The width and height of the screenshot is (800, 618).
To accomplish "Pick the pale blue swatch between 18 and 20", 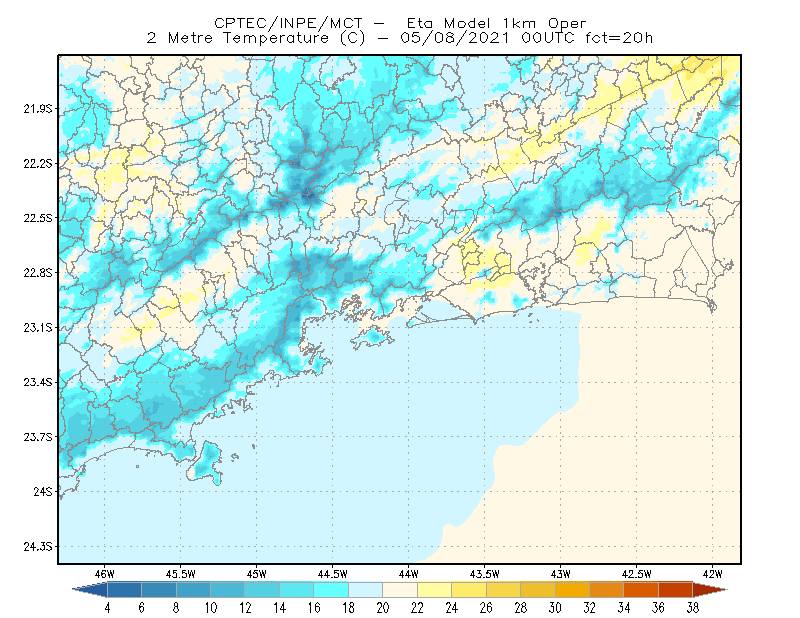I will click(365, 590).
